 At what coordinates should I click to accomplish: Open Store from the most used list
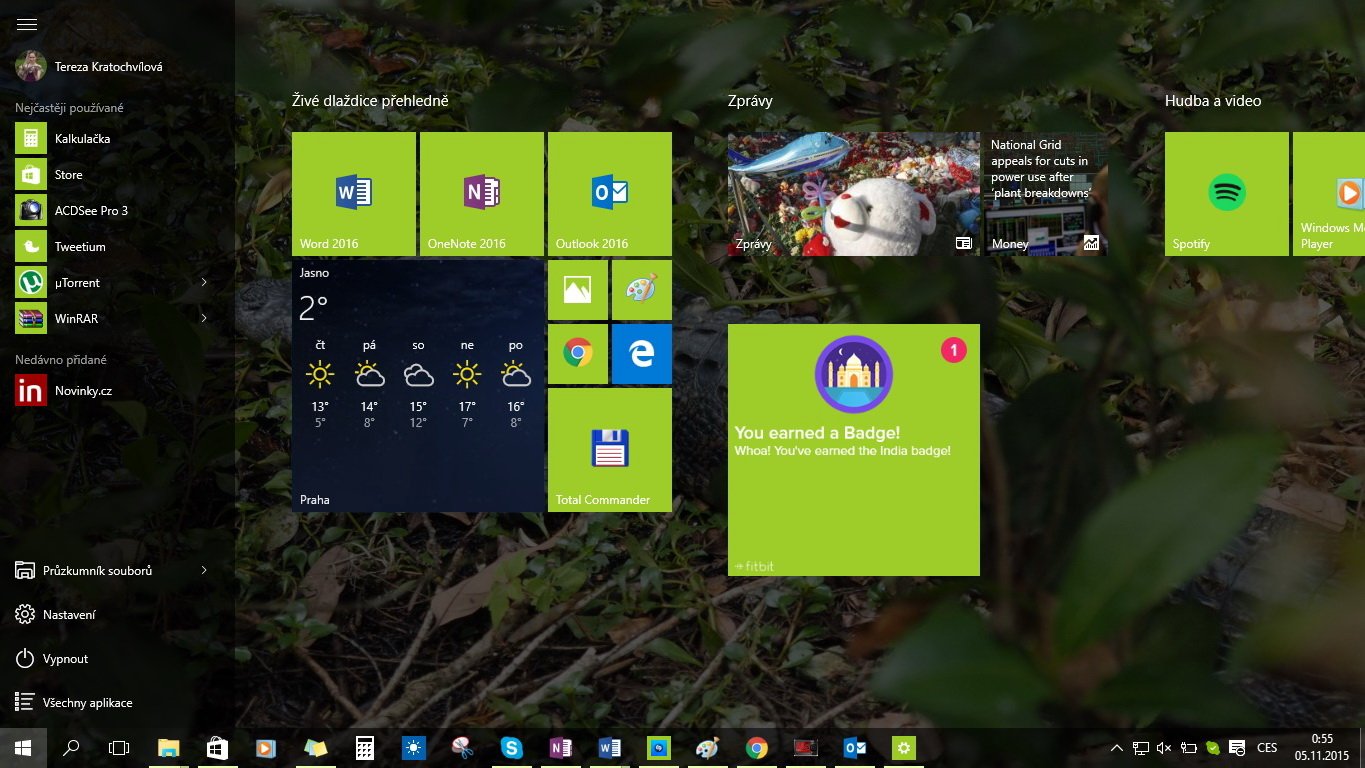[117, 175]
